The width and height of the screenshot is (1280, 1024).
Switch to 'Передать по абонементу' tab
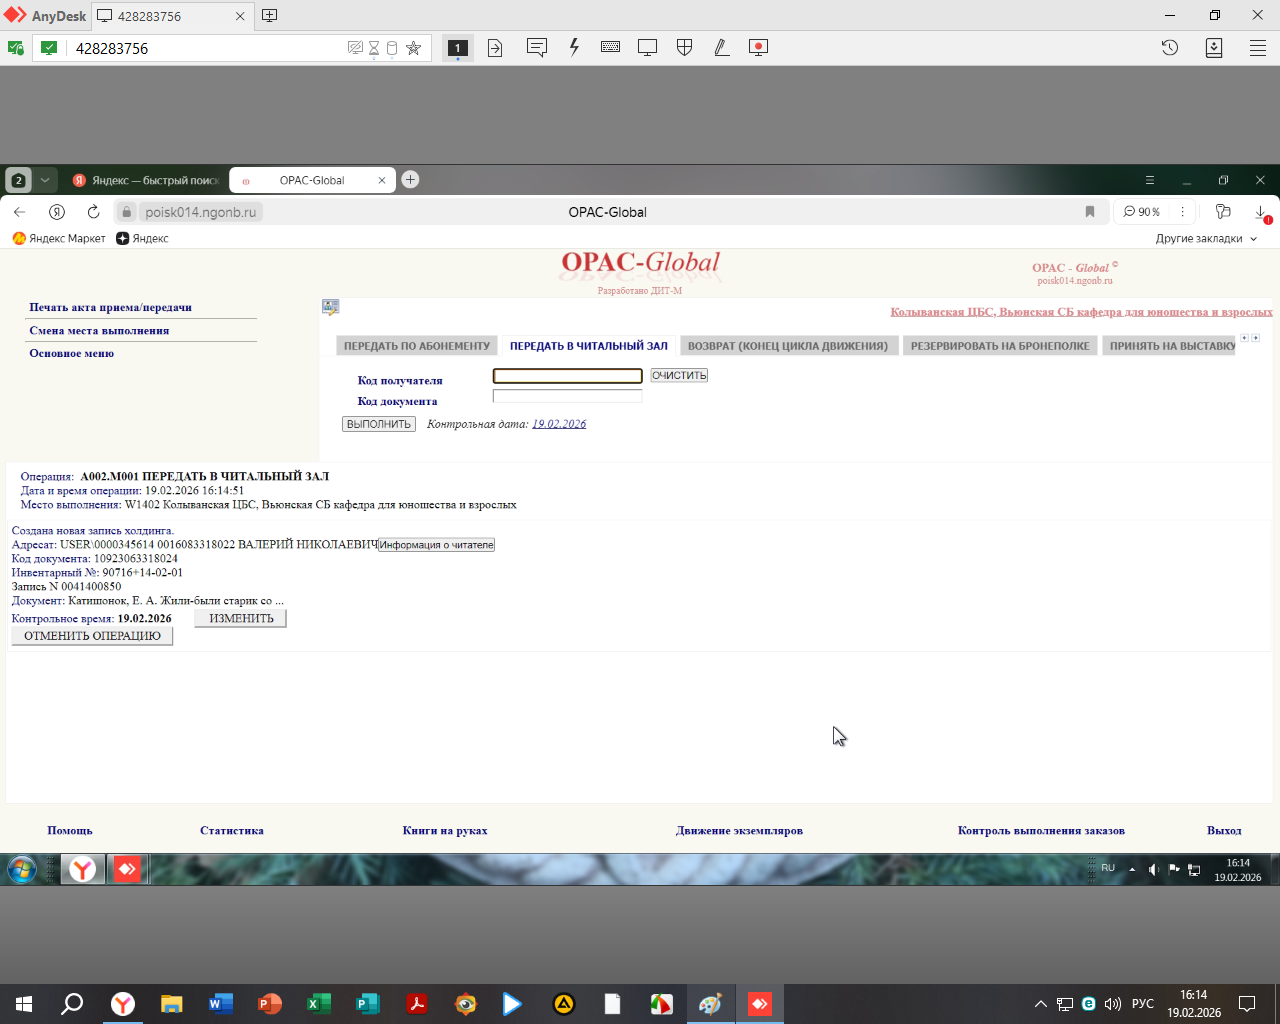click(x=417, y=346)
